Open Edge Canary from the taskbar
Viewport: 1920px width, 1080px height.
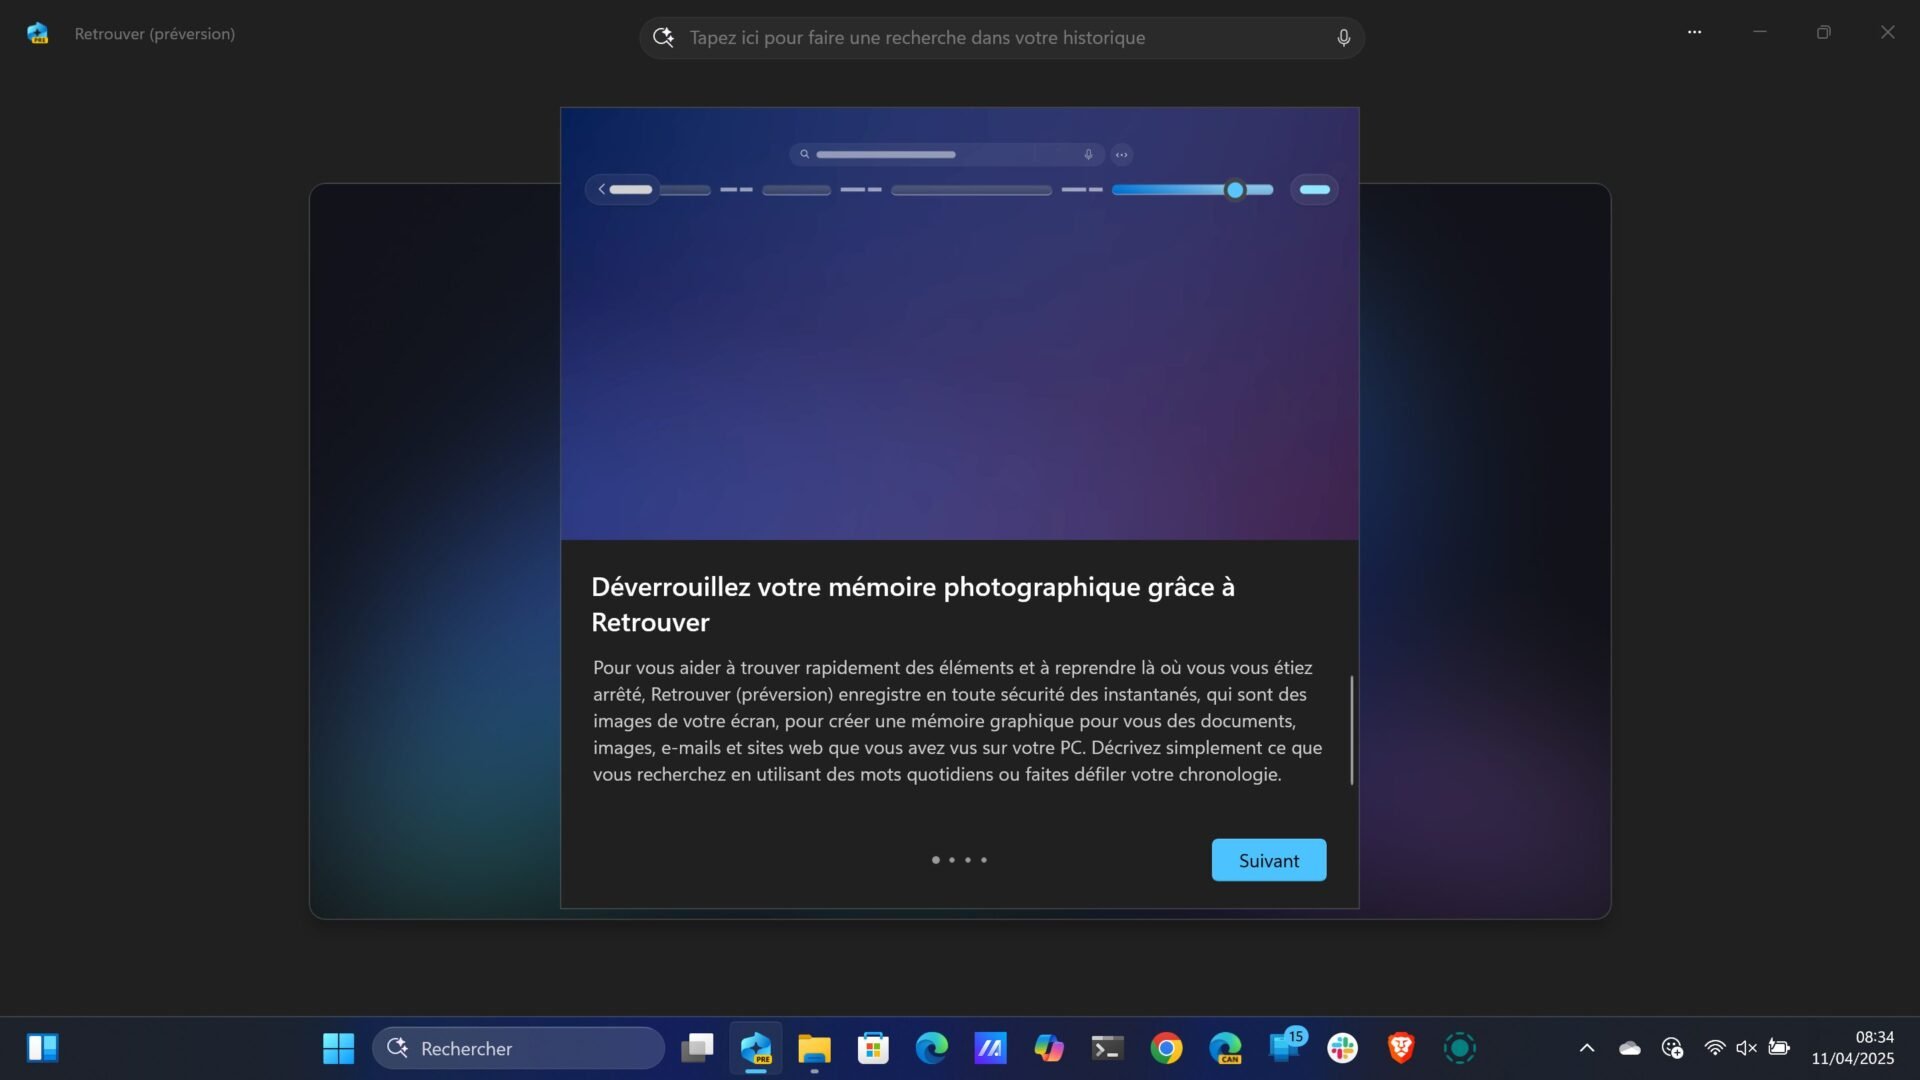coord(1224,1048)
